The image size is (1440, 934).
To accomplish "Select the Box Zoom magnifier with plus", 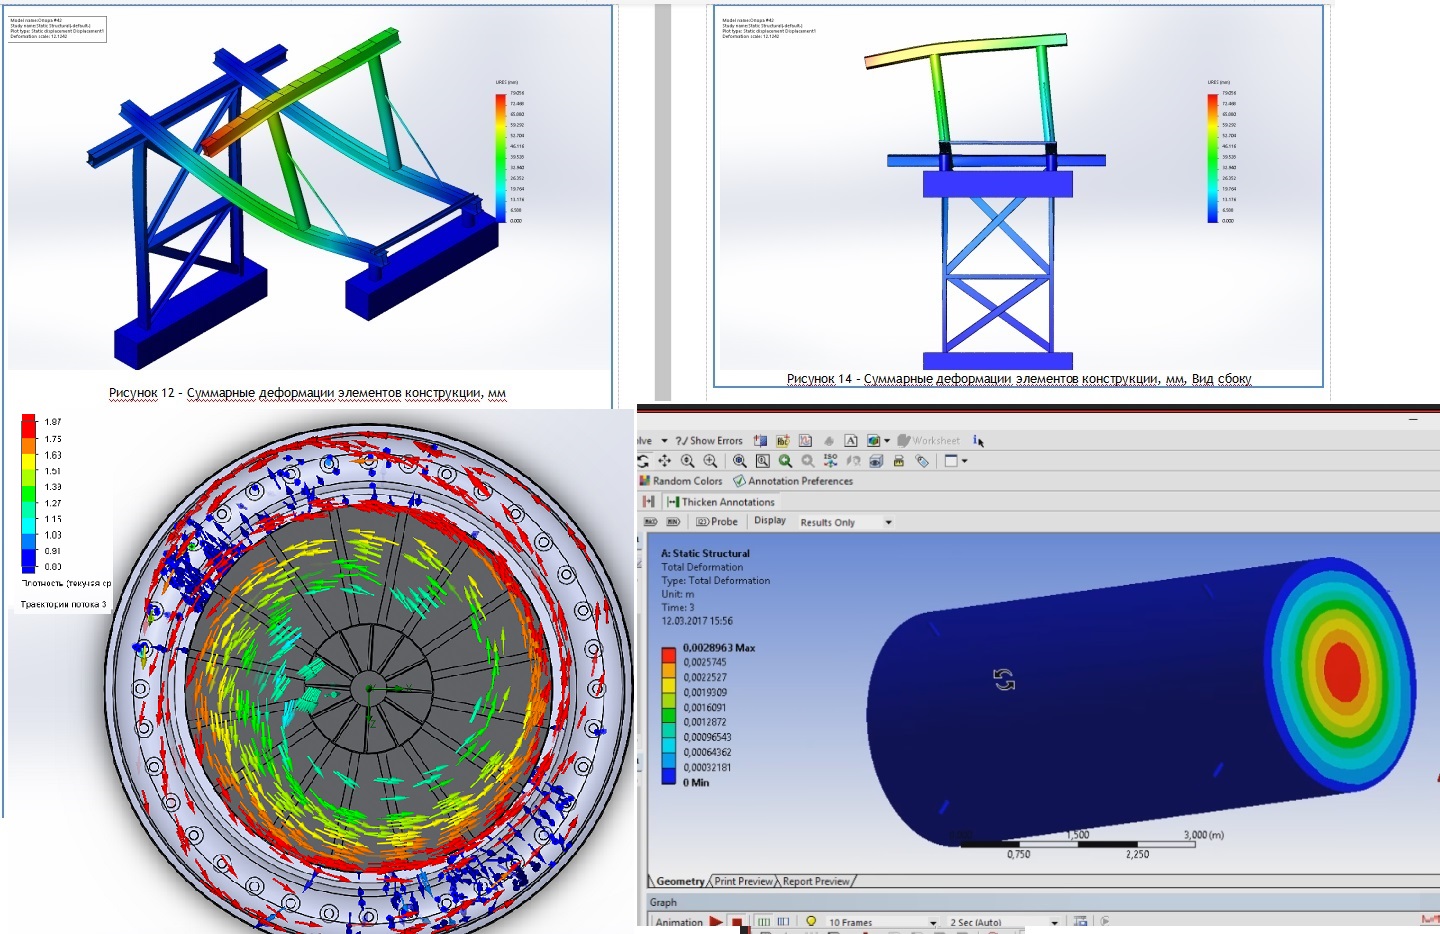I will (x=710, y=461).
